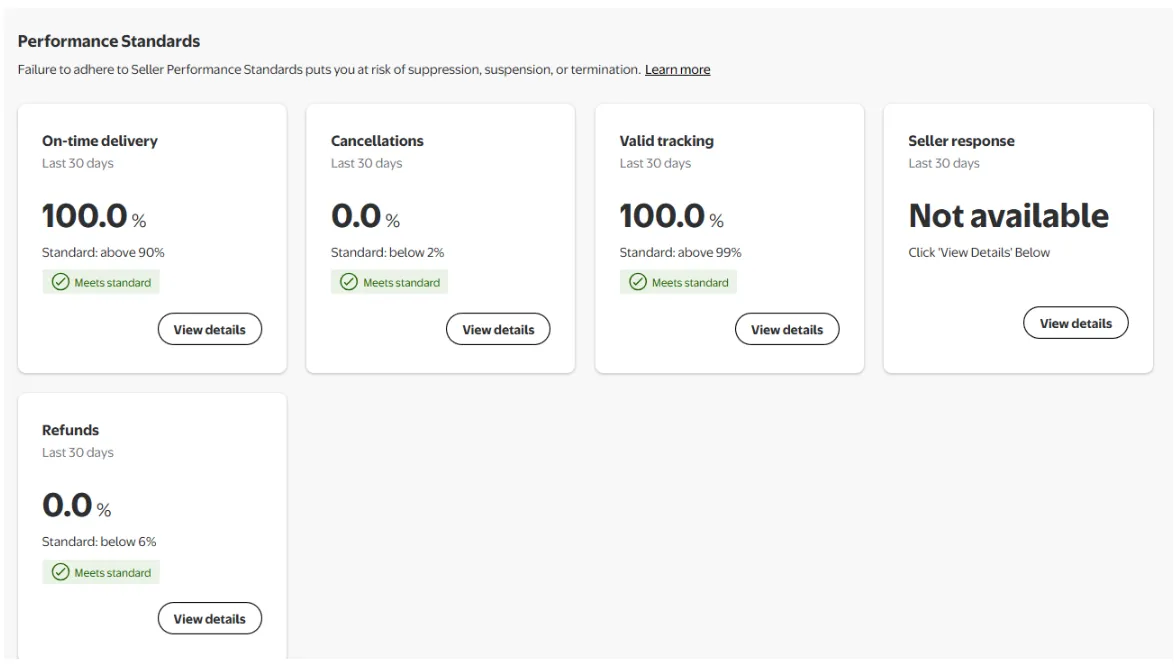
Task: Open View details for Cancellations
Action: 498,329
